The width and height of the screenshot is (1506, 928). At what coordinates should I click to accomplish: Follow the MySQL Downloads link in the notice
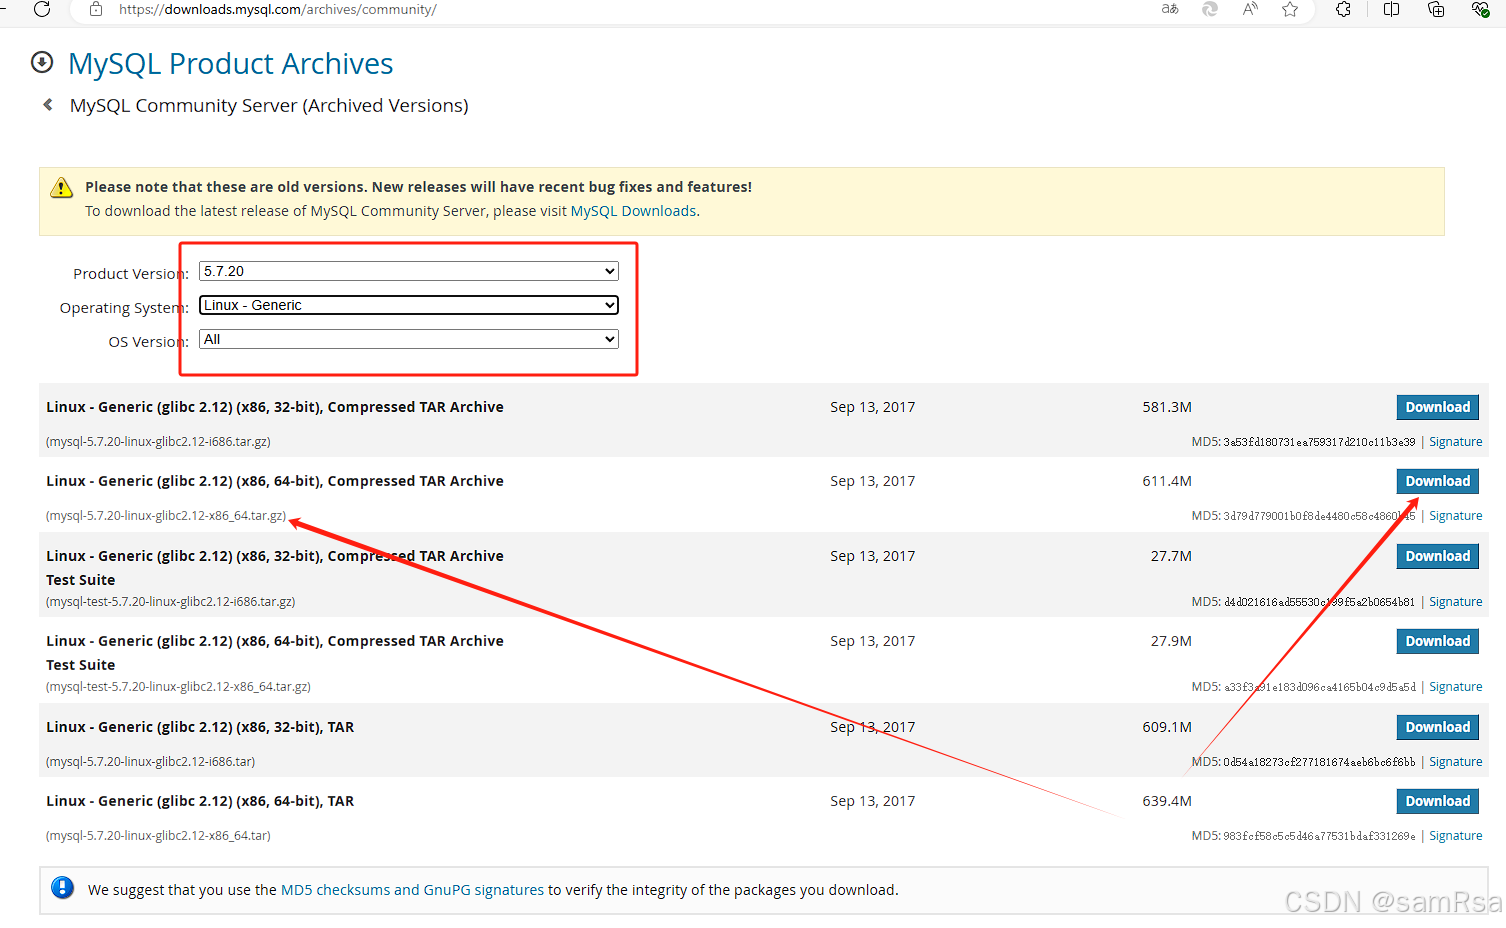[x=633, y=211]
